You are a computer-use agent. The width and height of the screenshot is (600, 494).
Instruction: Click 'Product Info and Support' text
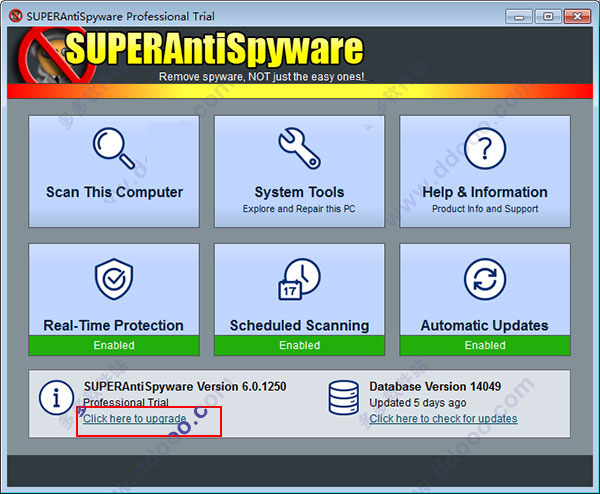485,209
